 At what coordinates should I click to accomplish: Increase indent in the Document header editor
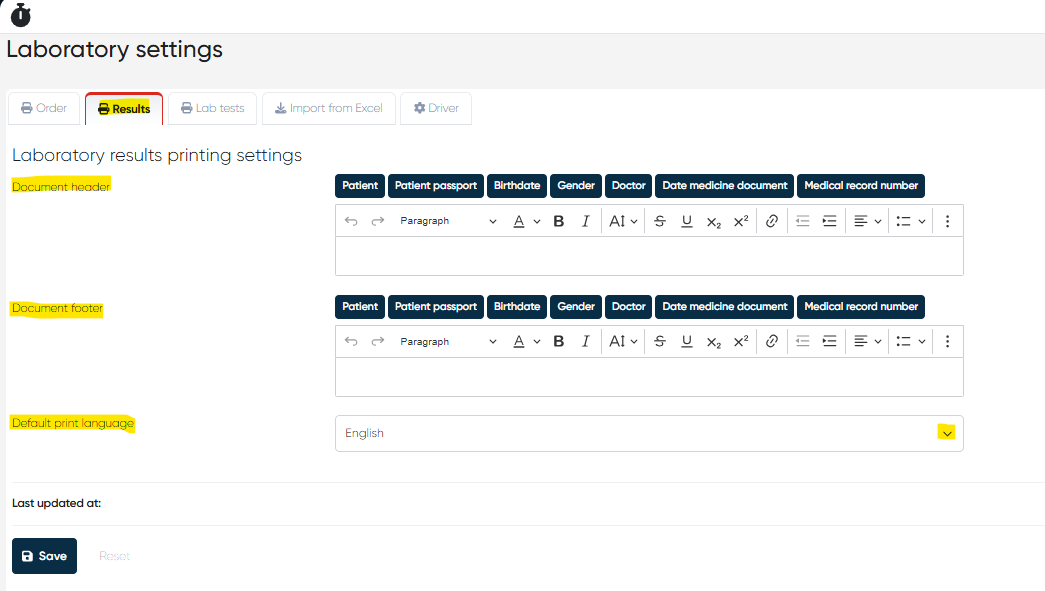829,221
